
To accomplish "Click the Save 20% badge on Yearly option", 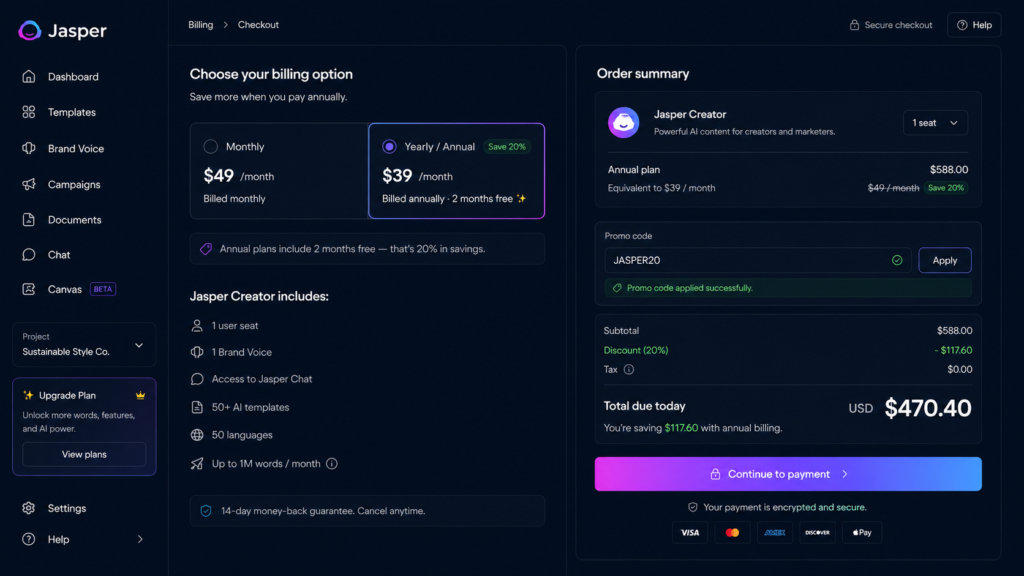I will pyautogui.click(x=507, y=147).
